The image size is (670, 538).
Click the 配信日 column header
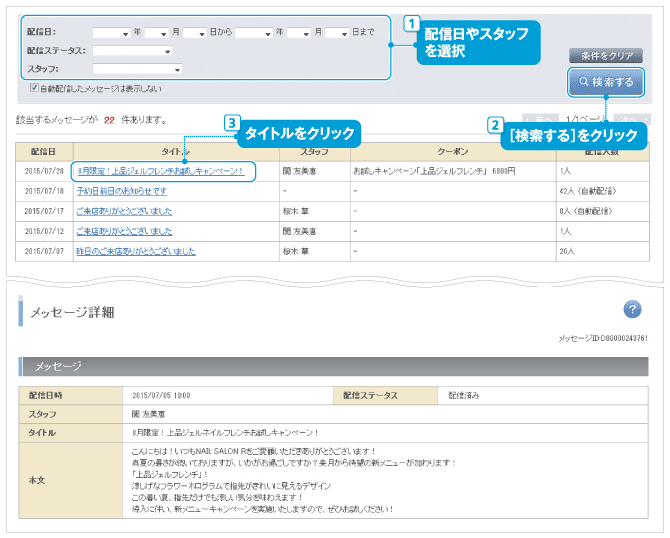(44, 151)
